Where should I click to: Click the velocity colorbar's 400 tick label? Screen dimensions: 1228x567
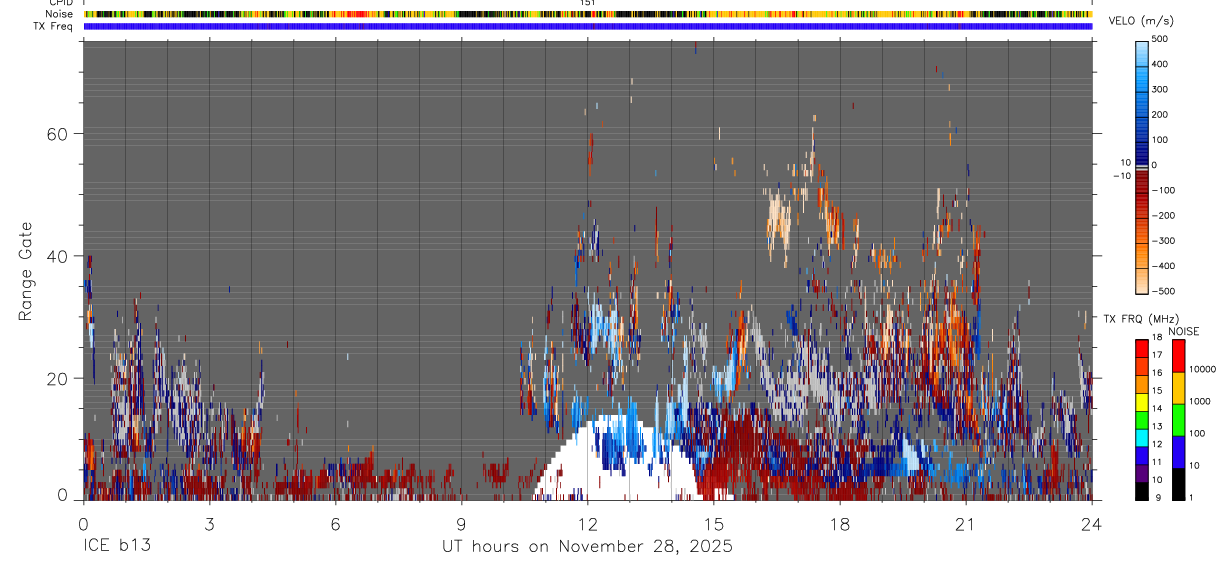1160,64
